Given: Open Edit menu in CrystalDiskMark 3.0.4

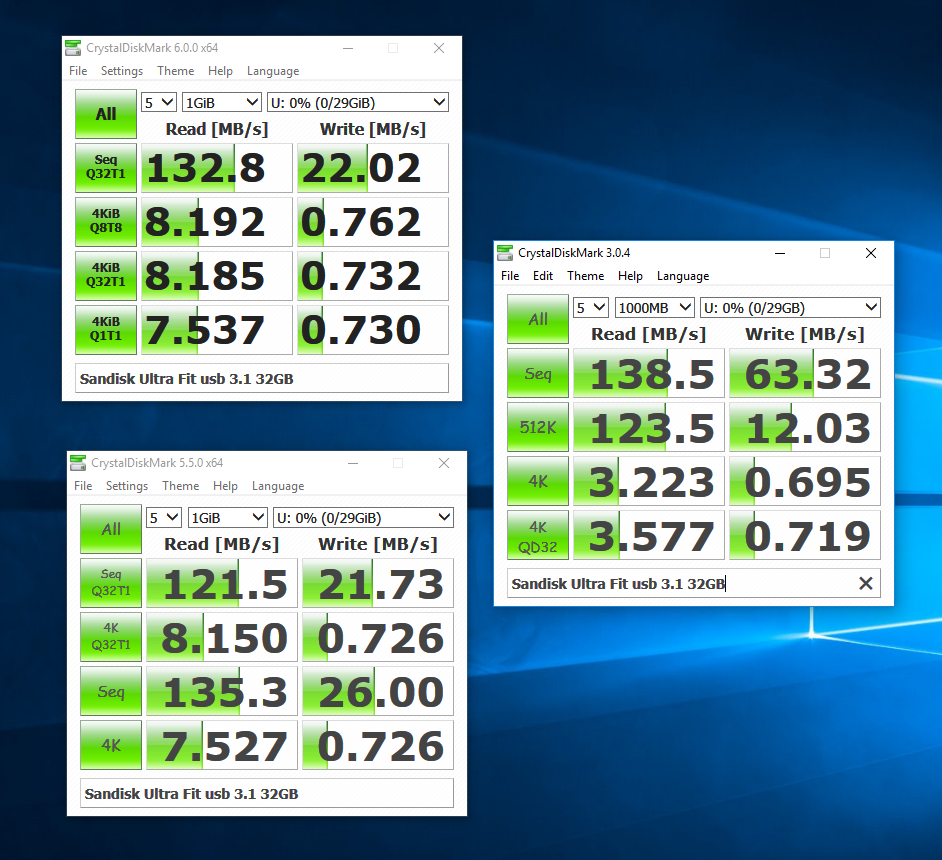Looking at the screenshot, I should 542,276.
